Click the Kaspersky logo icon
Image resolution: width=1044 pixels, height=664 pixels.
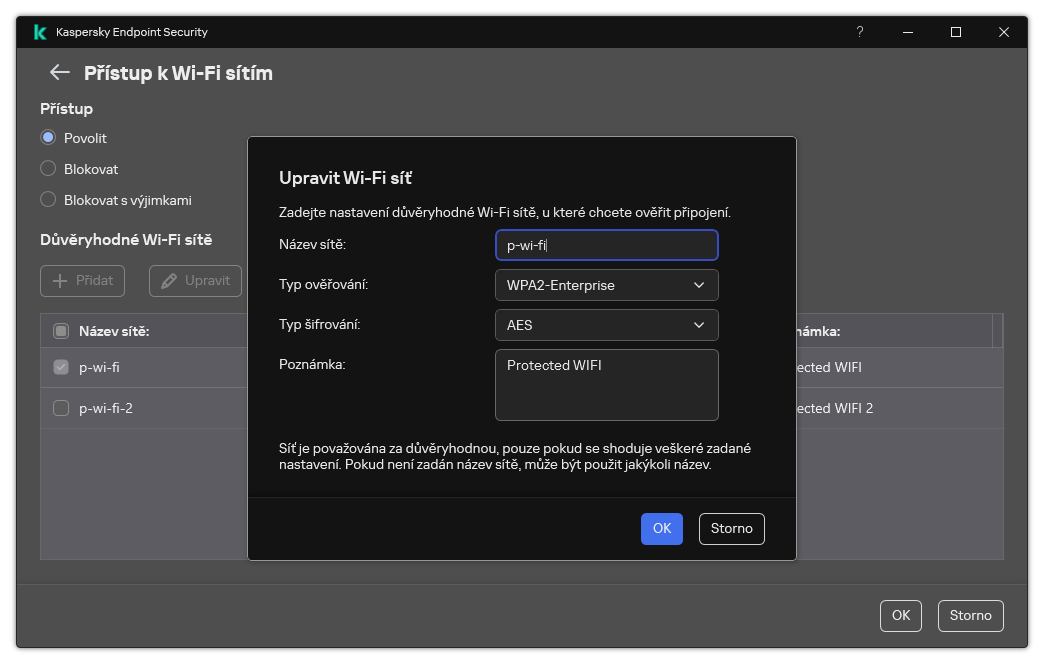click(x=40, y=32)
